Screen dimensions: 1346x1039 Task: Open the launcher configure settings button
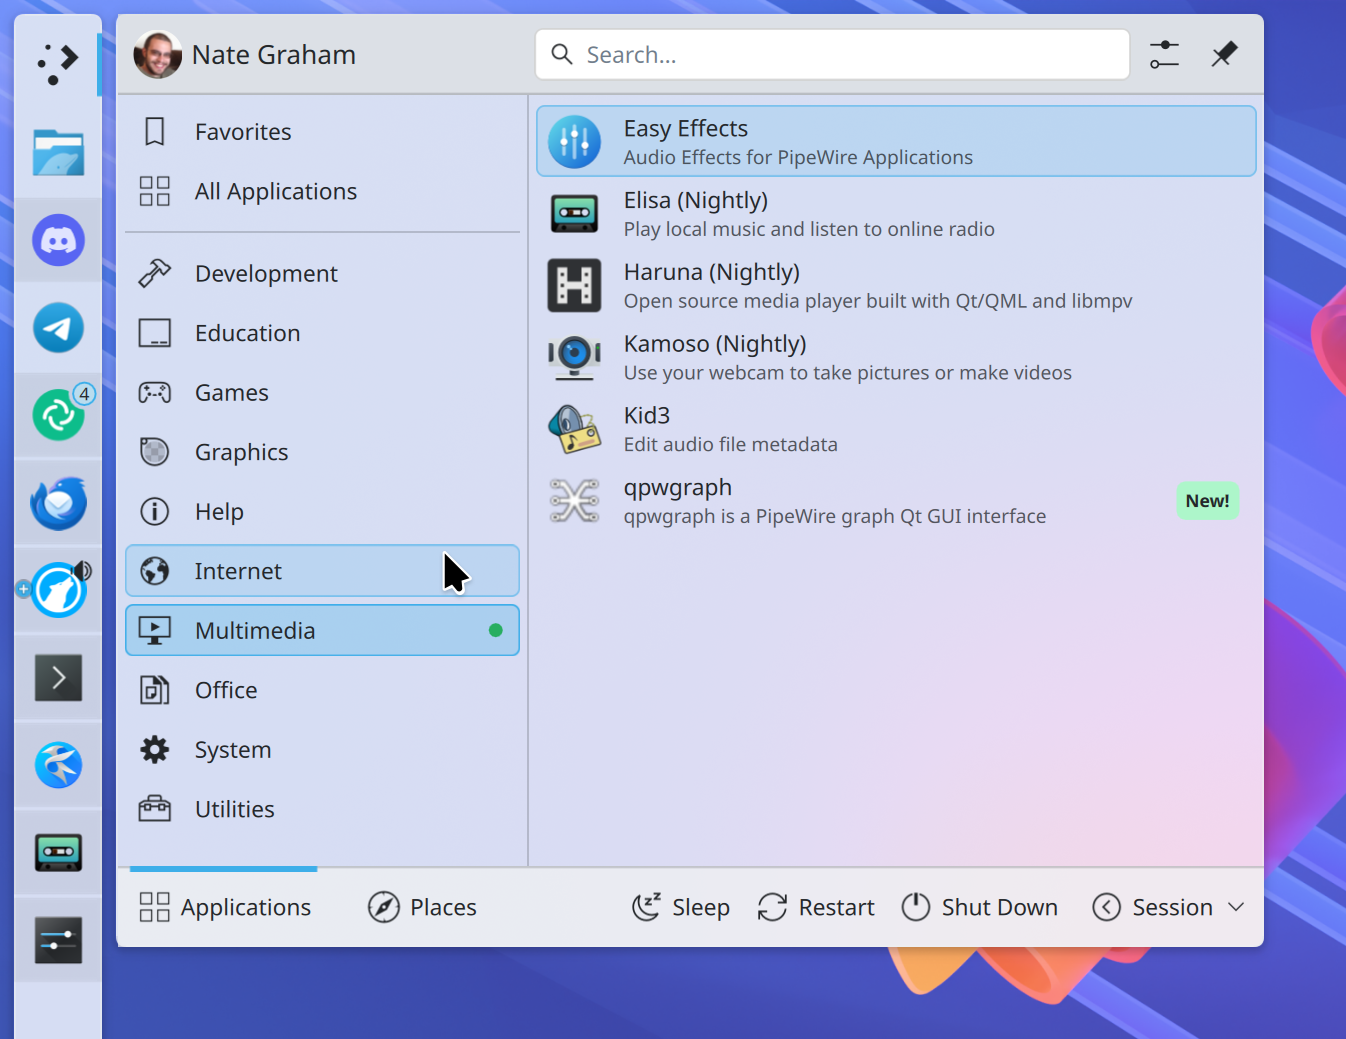[1164, 54]
